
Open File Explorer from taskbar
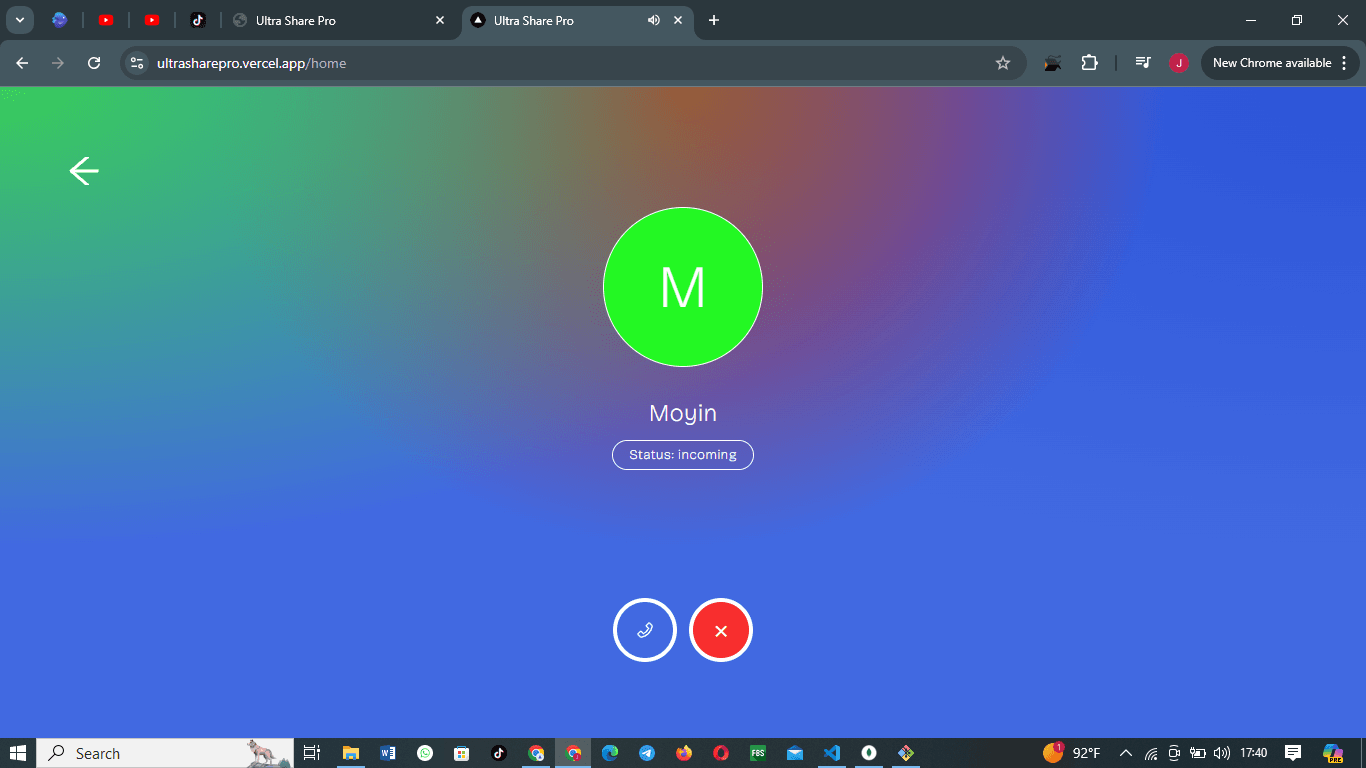[351, 753]
